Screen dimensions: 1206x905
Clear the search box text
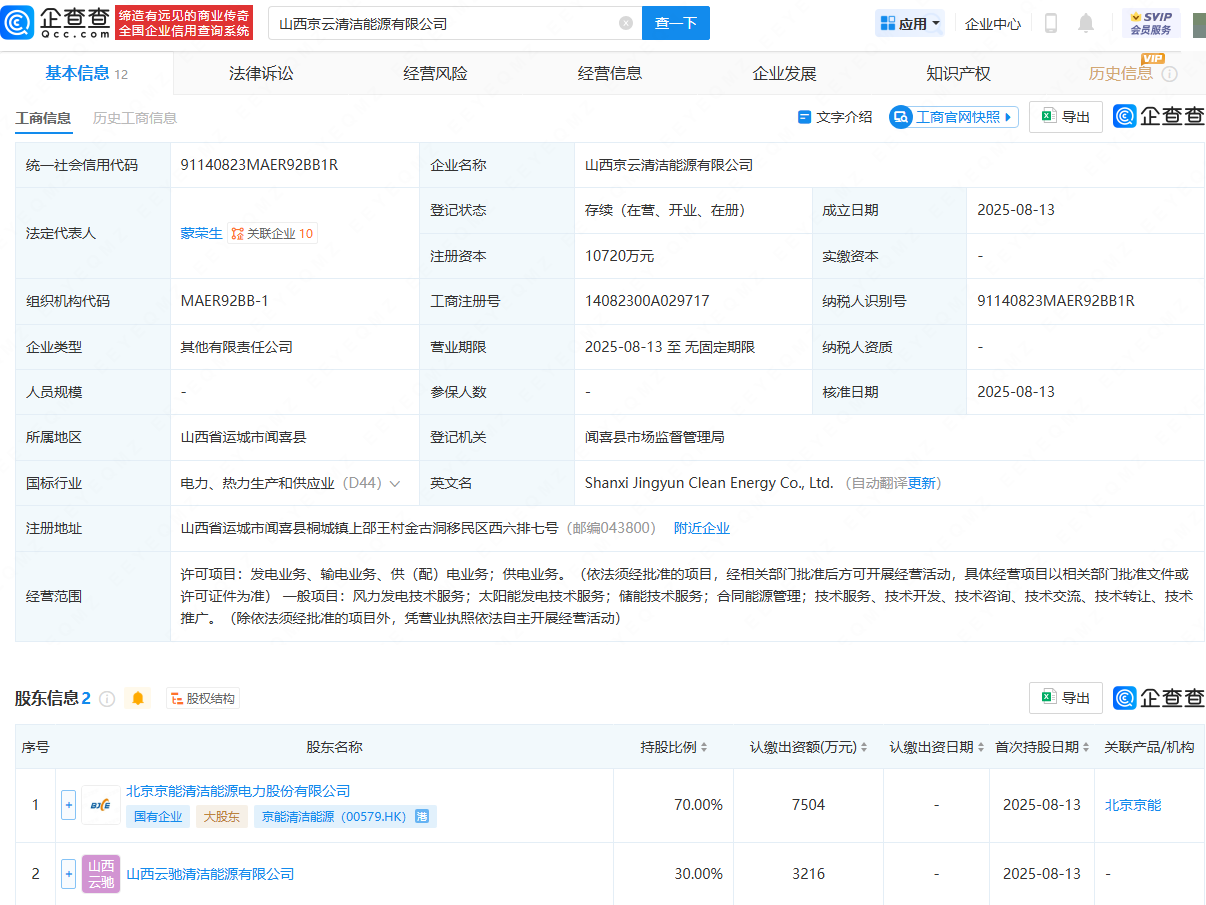coord(626,23)
